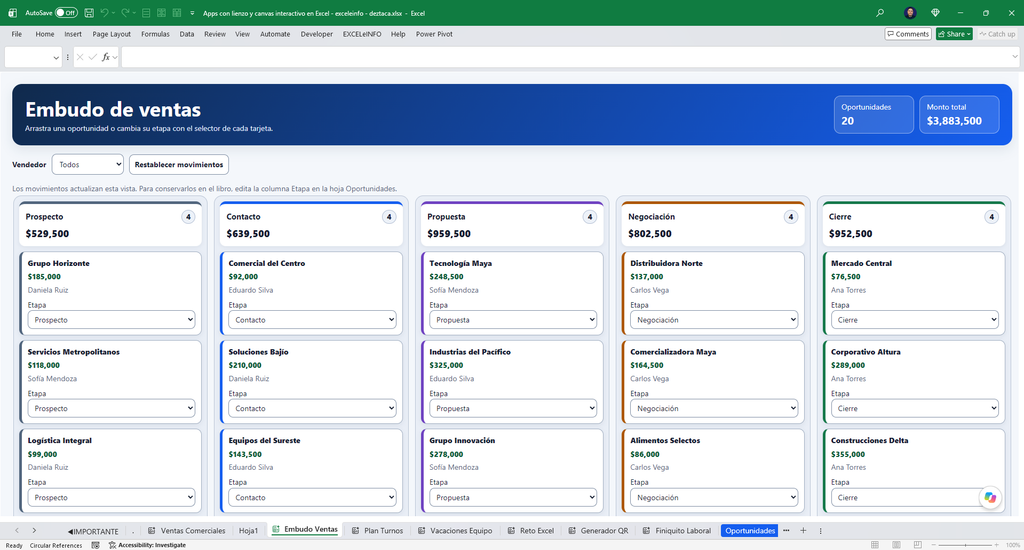The image size is (1024, 550).
Task: Open the Customize Quick Access Toolbar arrow
Action: pos(192,13)
